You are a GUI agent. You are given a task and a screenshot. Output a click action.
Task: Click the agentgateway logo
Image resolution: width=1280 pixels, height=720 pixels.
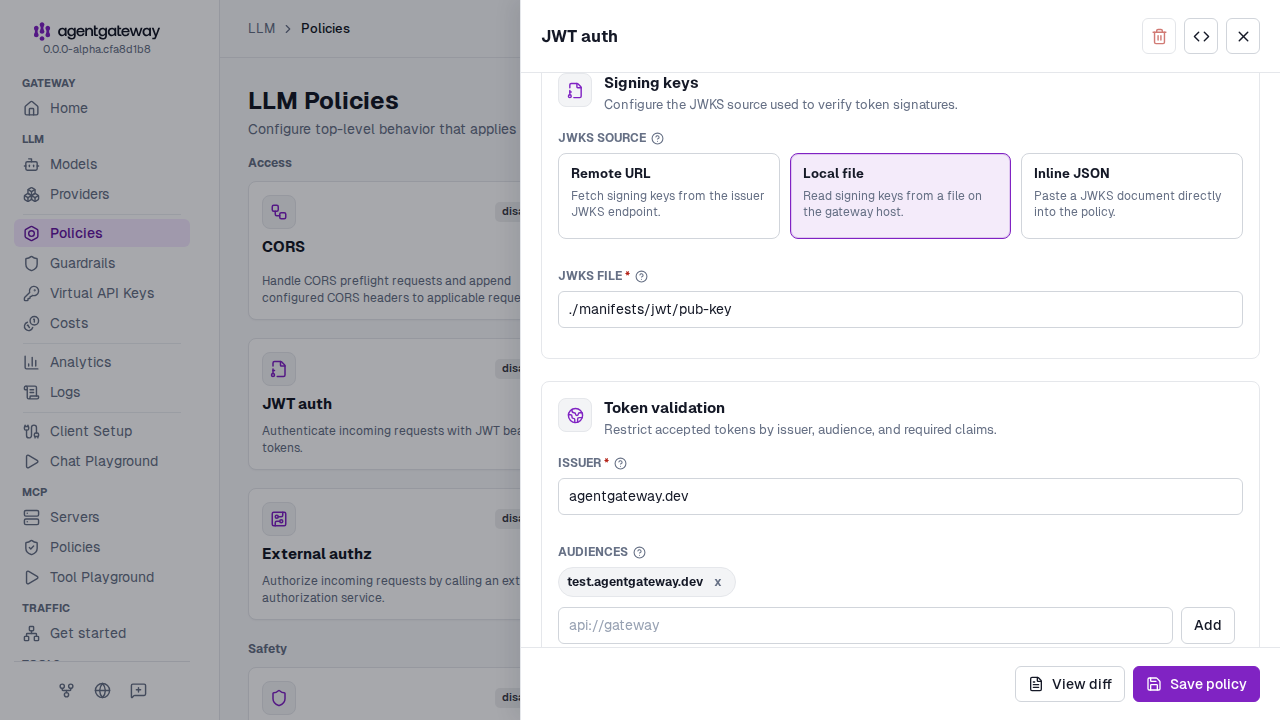coord(96,32)
